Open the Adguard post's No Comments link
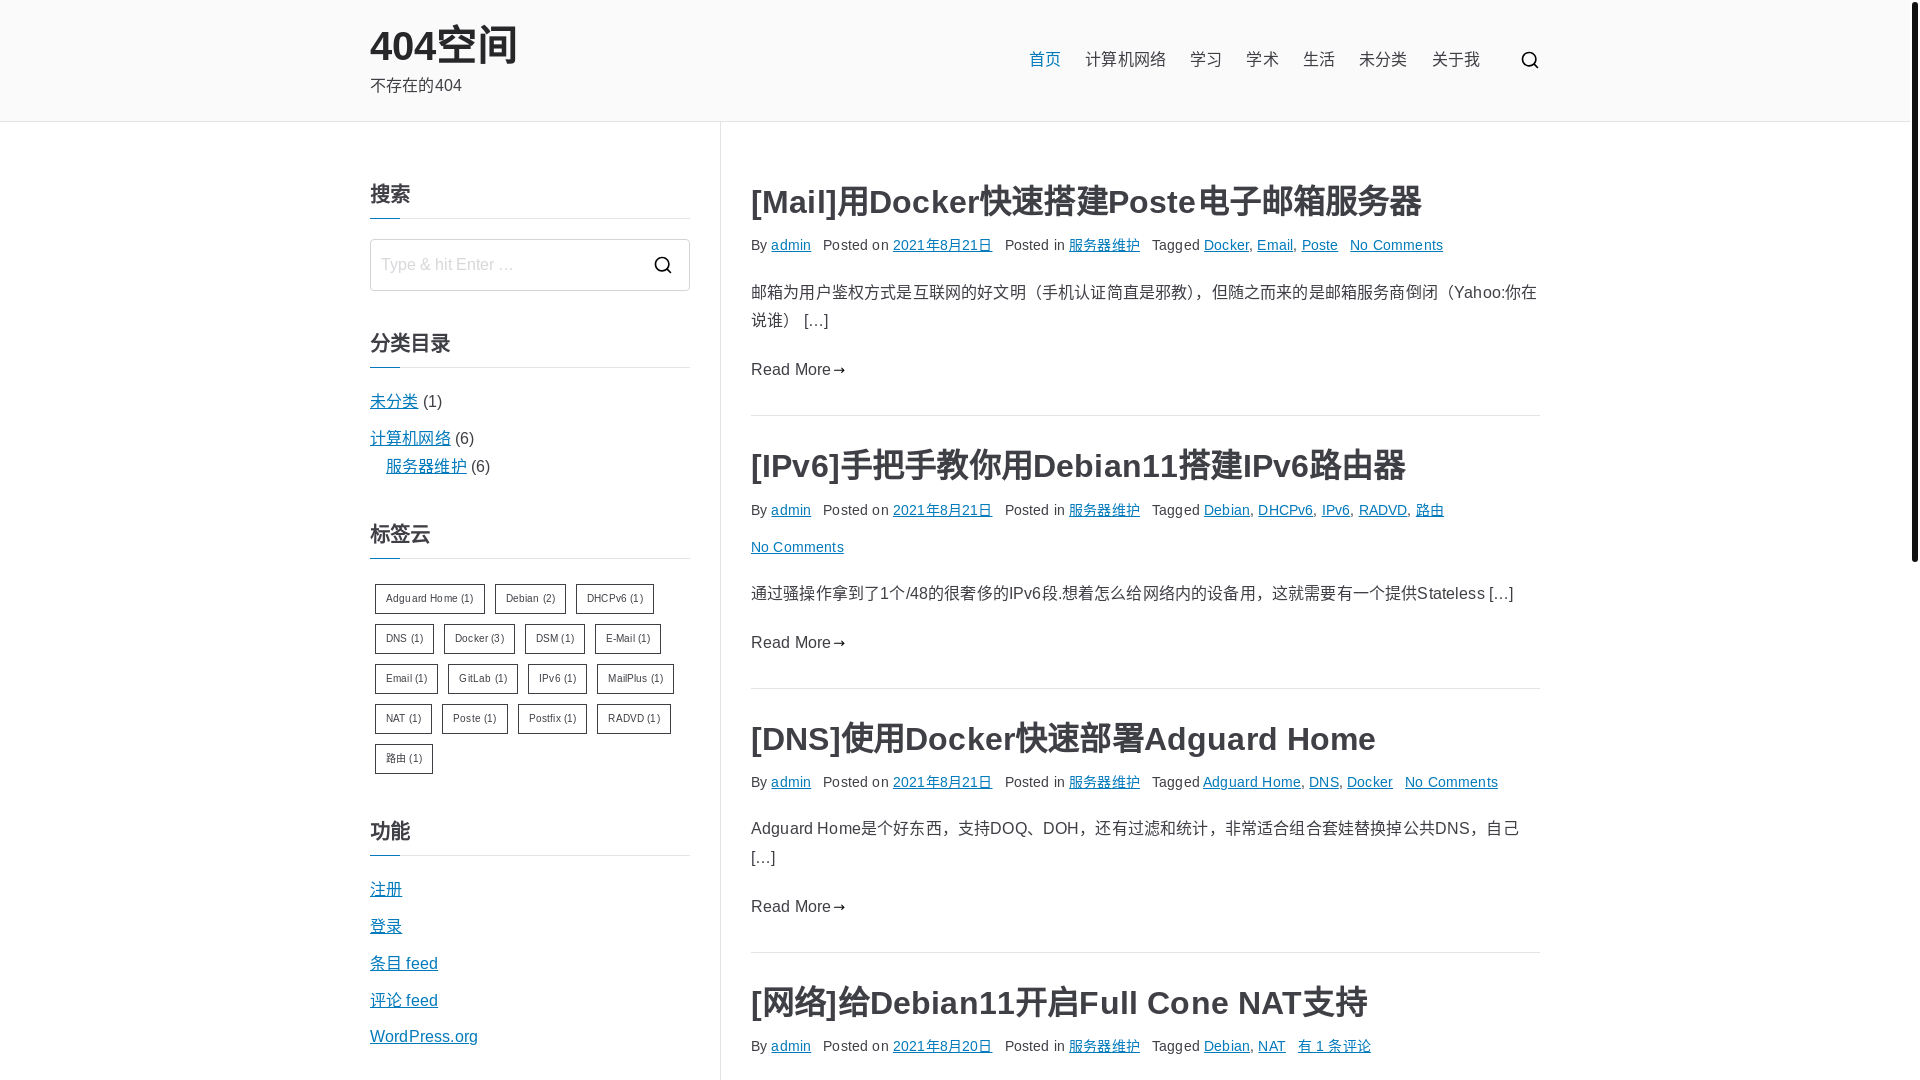This screenshot has height=1080, width=1920. click(x=1451, y=782)
